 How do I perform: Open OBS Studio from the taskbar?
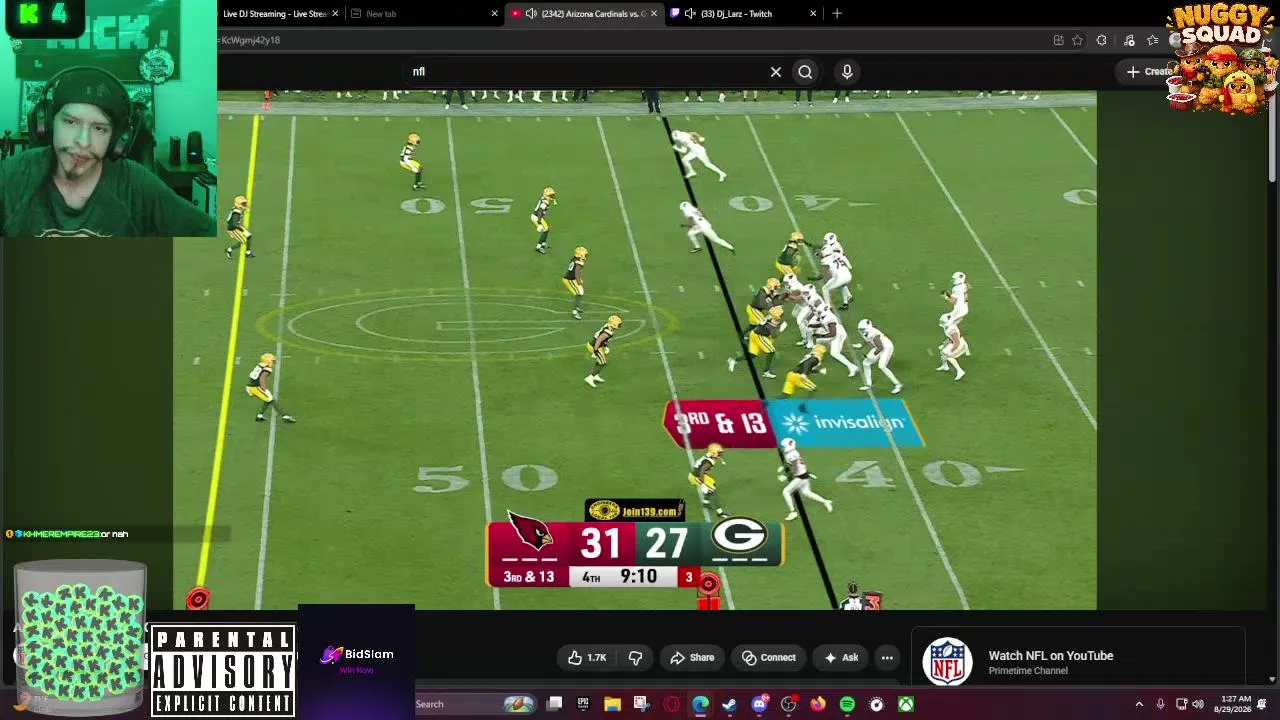788,704
